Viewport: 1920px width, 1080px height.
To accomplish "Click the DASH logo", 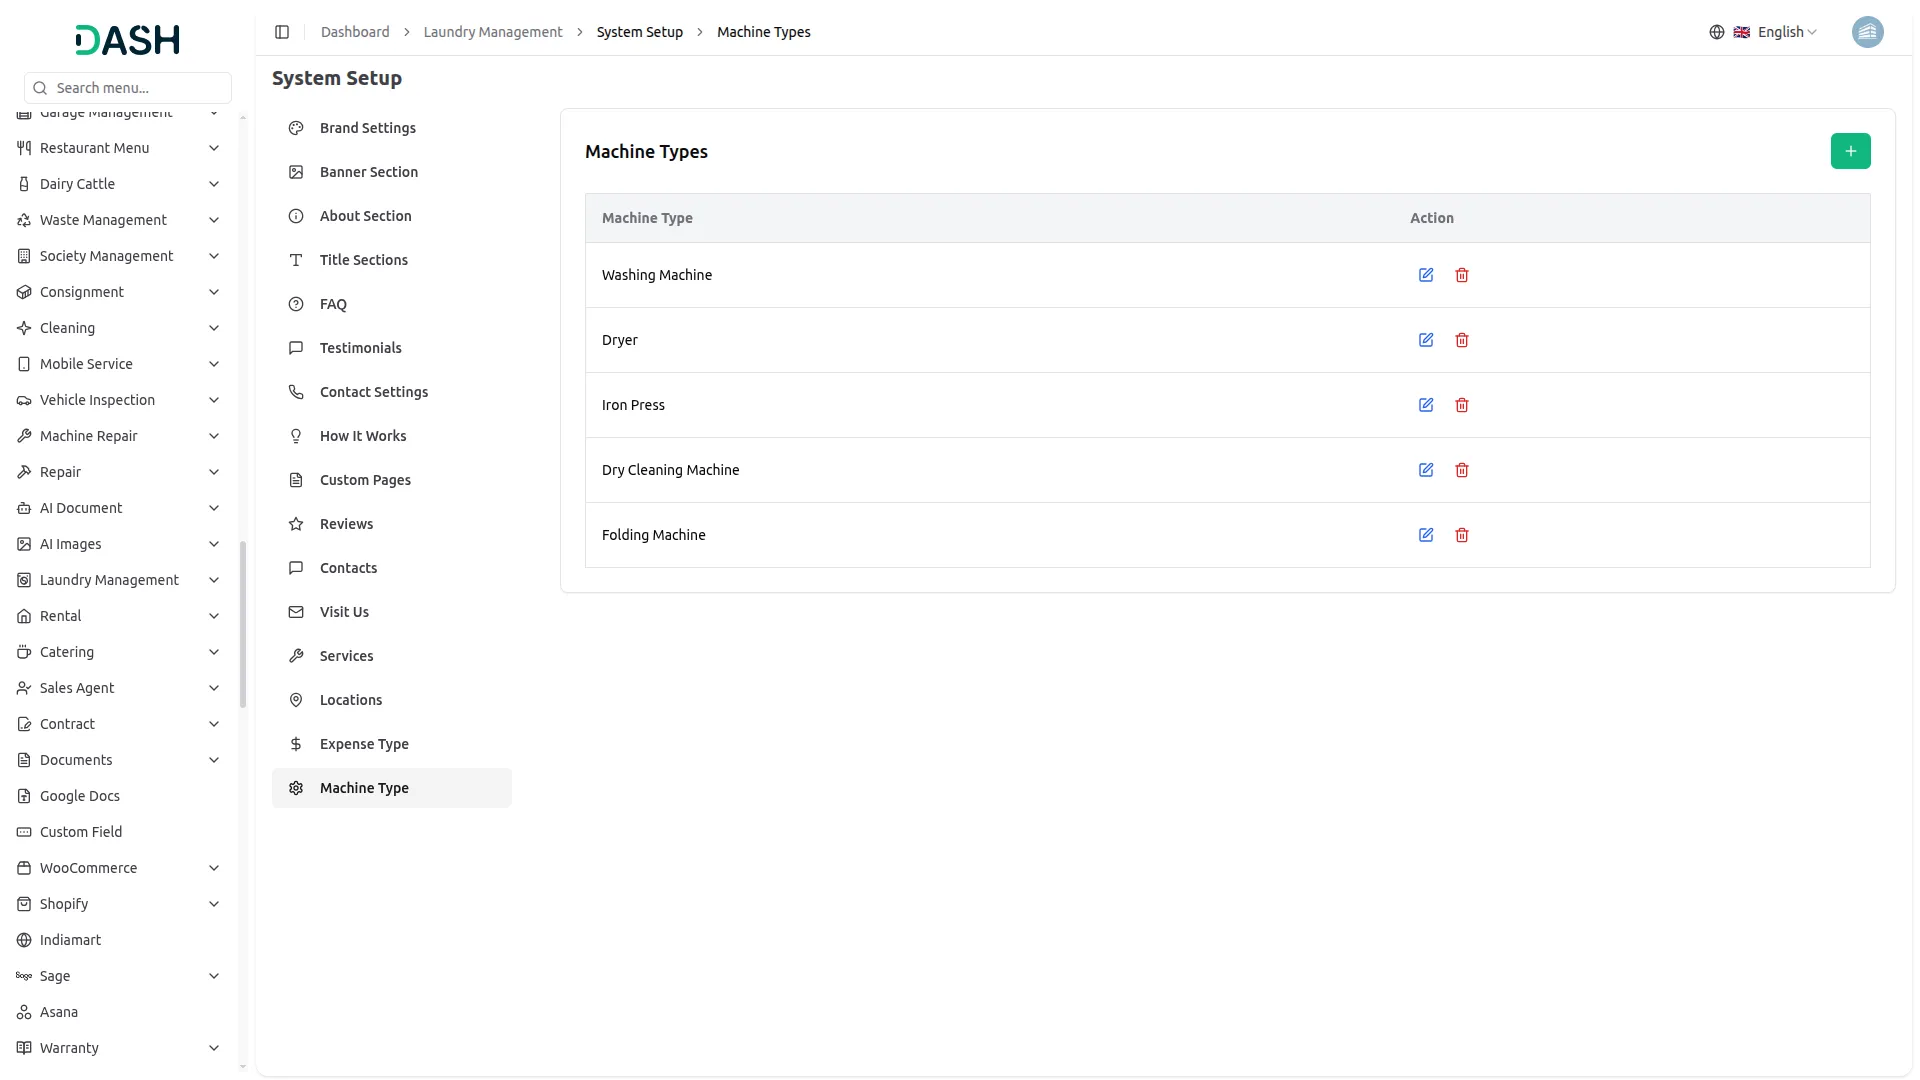I will pyautogui.click(x=127, y=40).
